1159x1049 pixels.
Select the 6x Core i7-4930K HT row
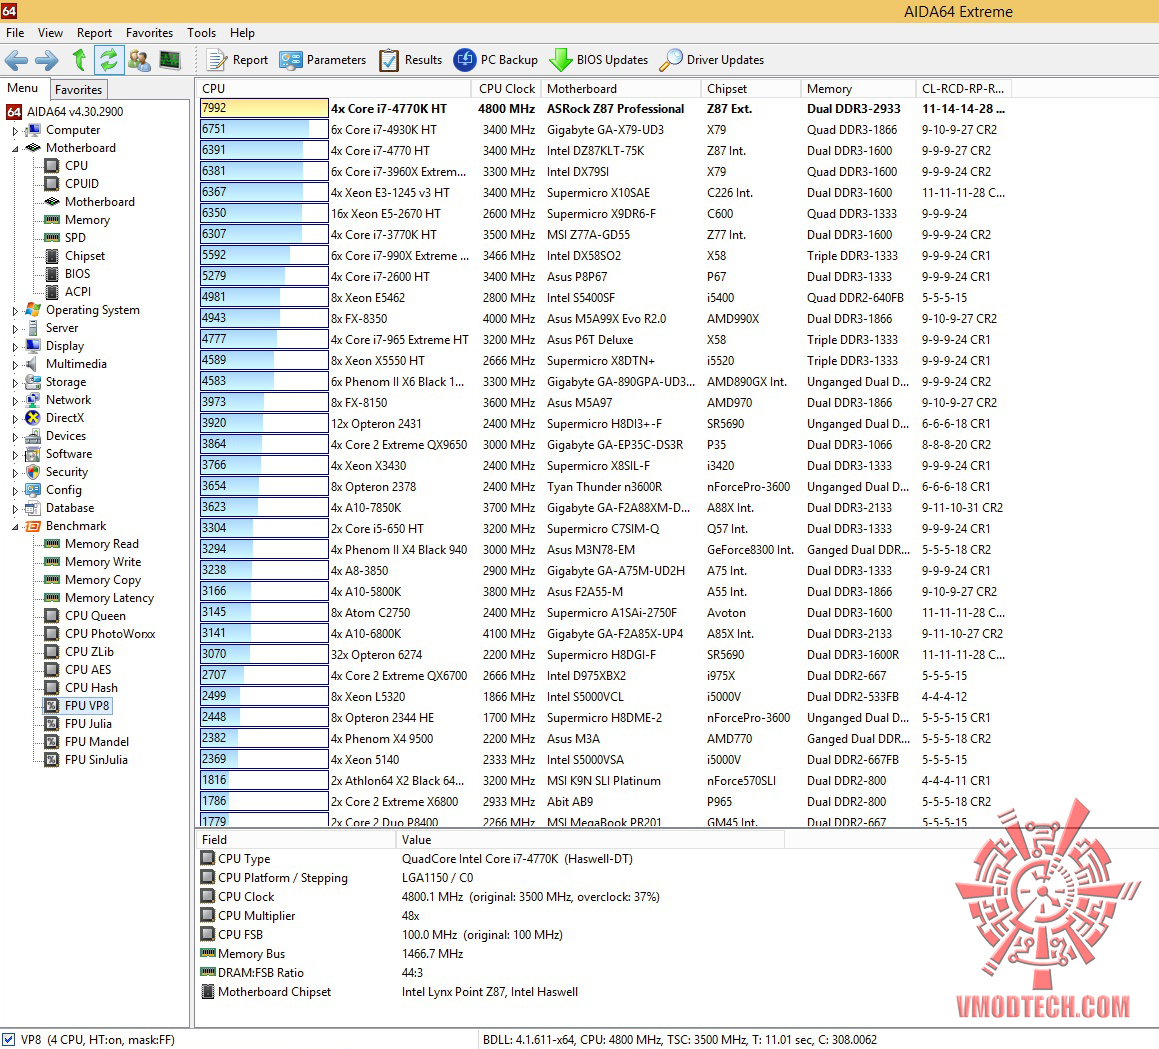click(603, 129)
